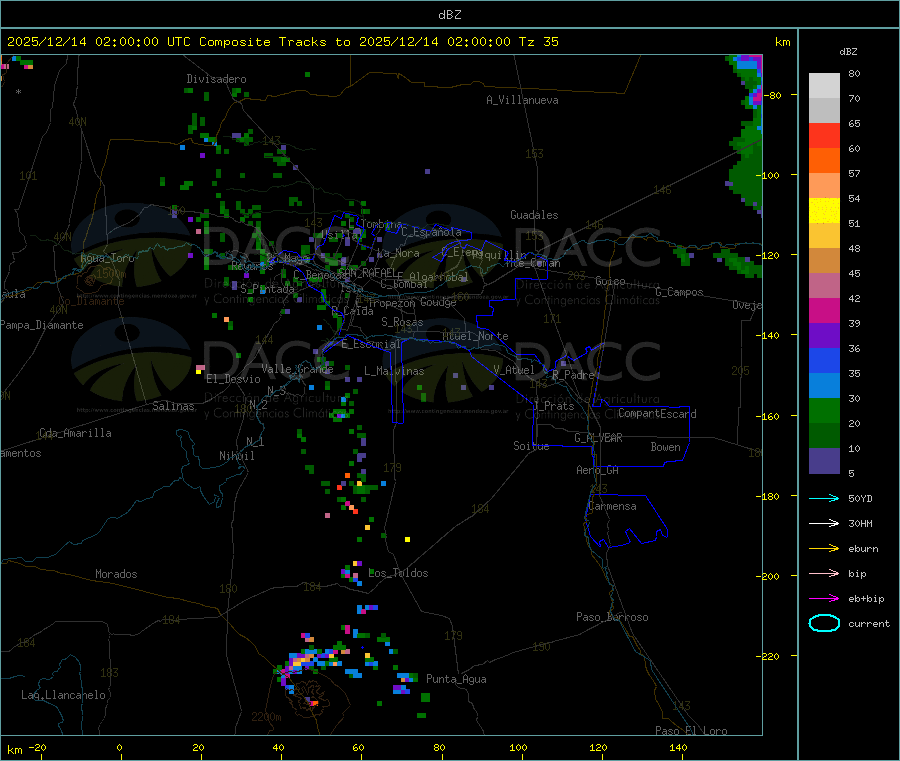
Task: Click the R_Padre label
Action: point(573,375)
